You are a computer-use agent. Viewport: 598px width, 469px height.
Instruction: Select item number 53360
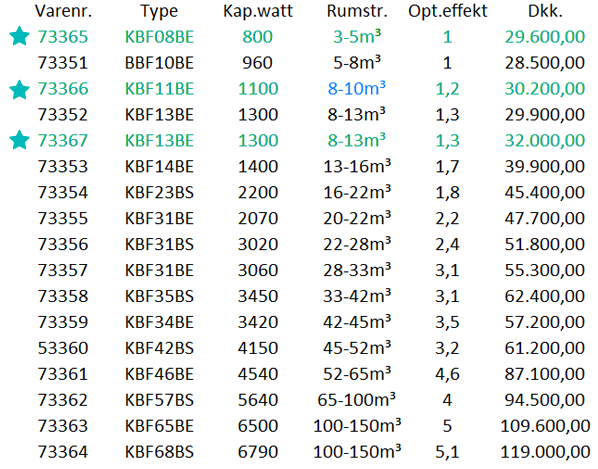[x=63, y=348]
